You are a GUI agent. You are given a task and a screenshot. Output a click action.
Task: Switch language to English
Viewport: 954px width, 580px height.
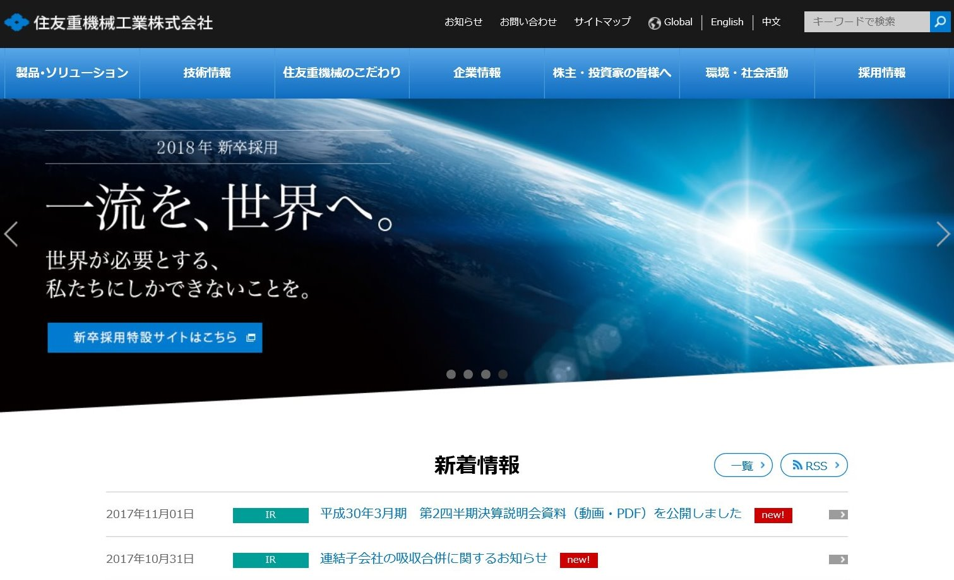tap(727, 22)
